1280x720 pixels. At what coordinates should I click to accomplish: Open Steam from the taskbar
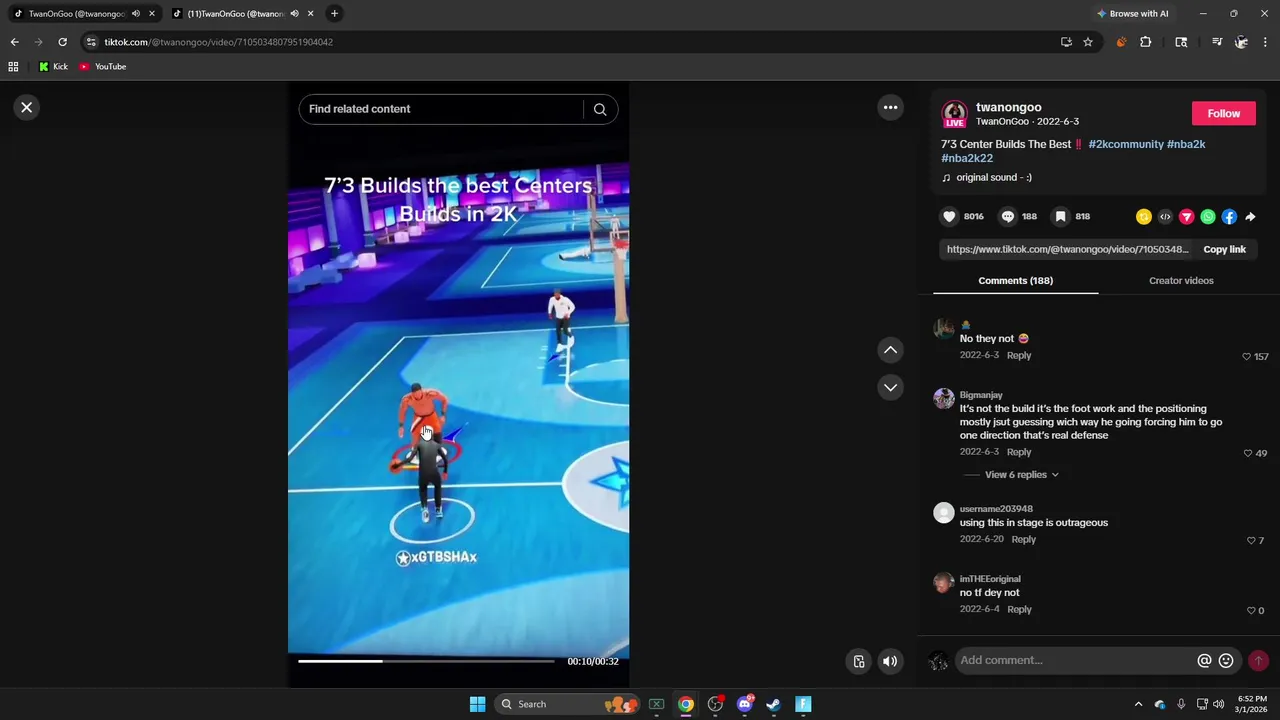click(773, 704)
